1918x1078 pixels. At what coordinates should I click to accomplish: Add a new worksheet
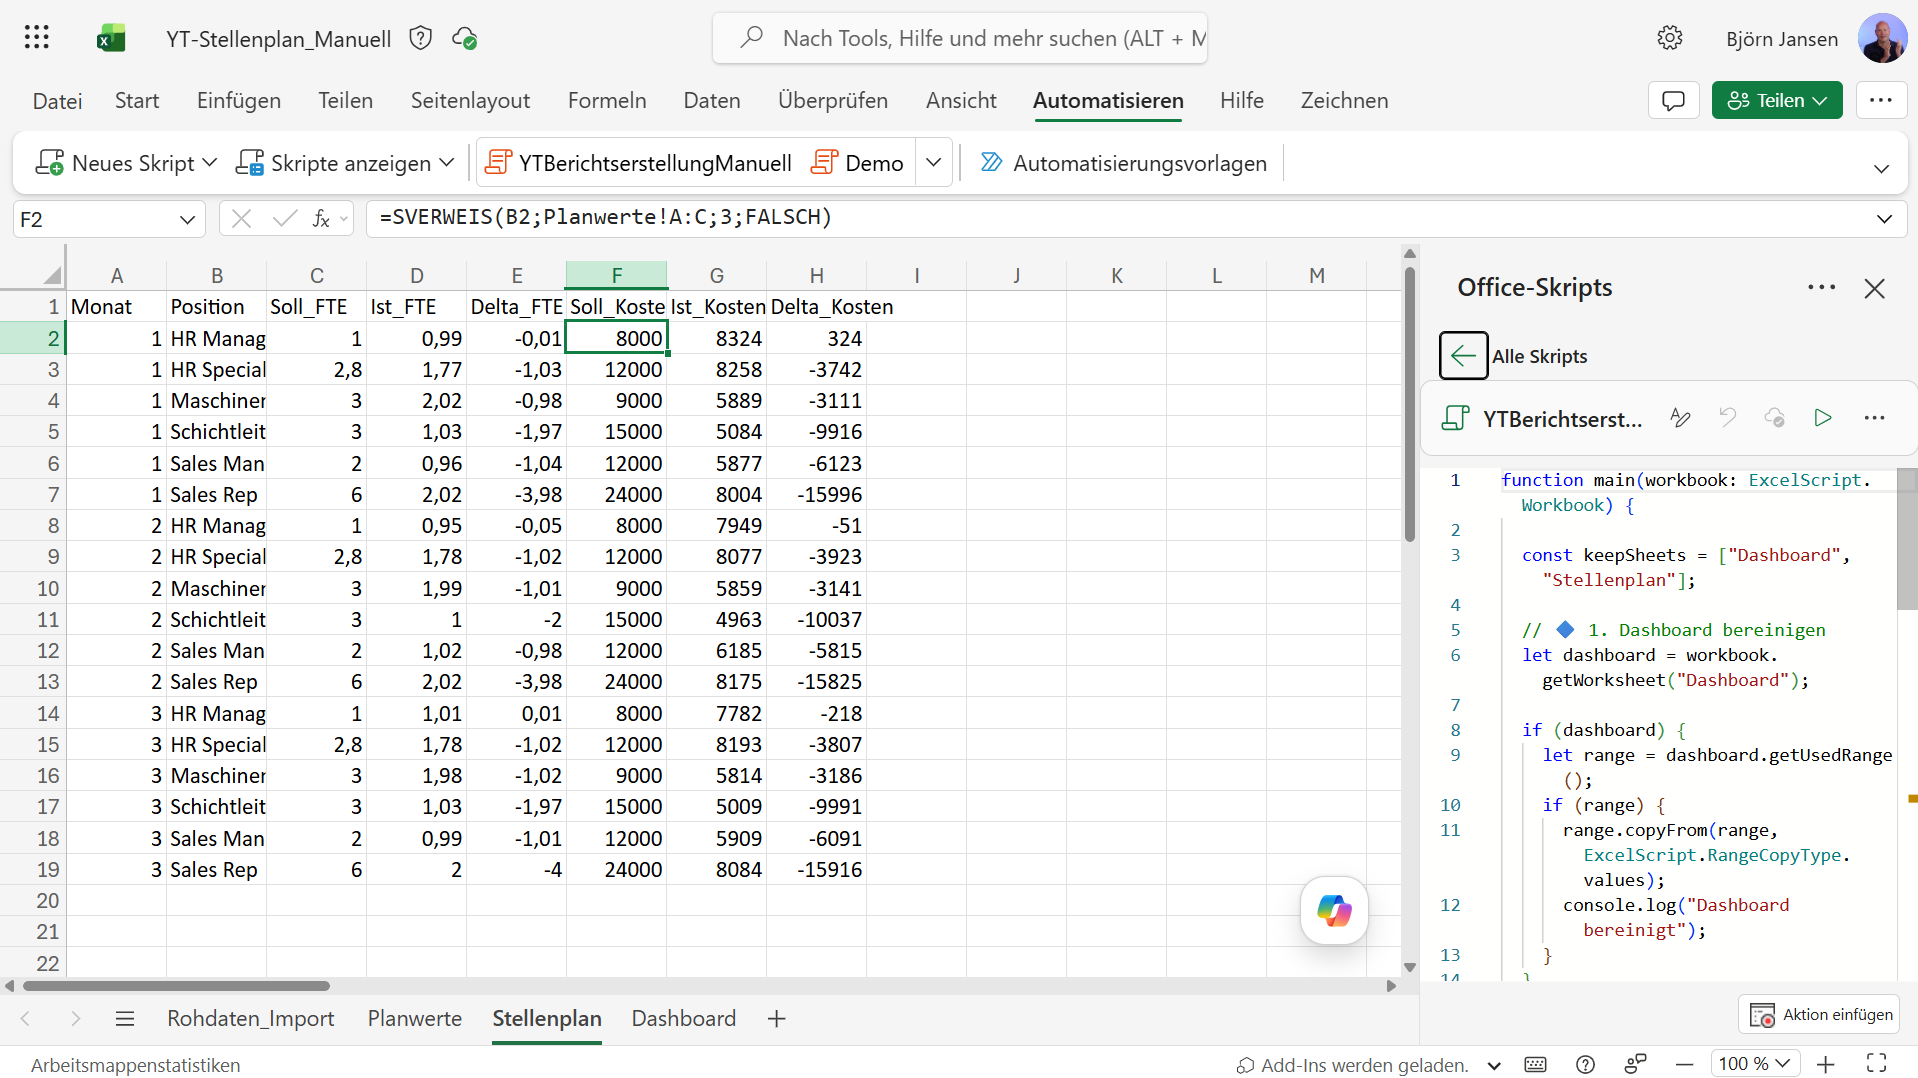[776, 1018]
